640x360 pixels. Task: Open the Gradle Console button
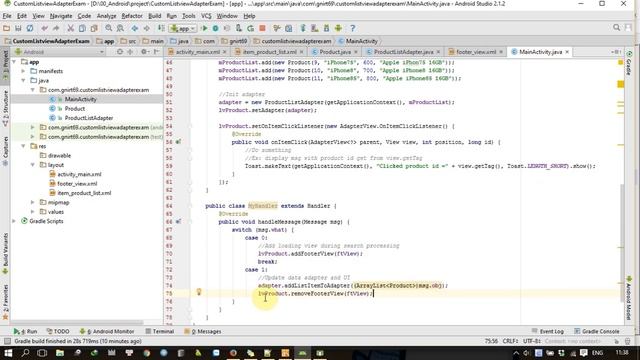[x=596, y=331]
